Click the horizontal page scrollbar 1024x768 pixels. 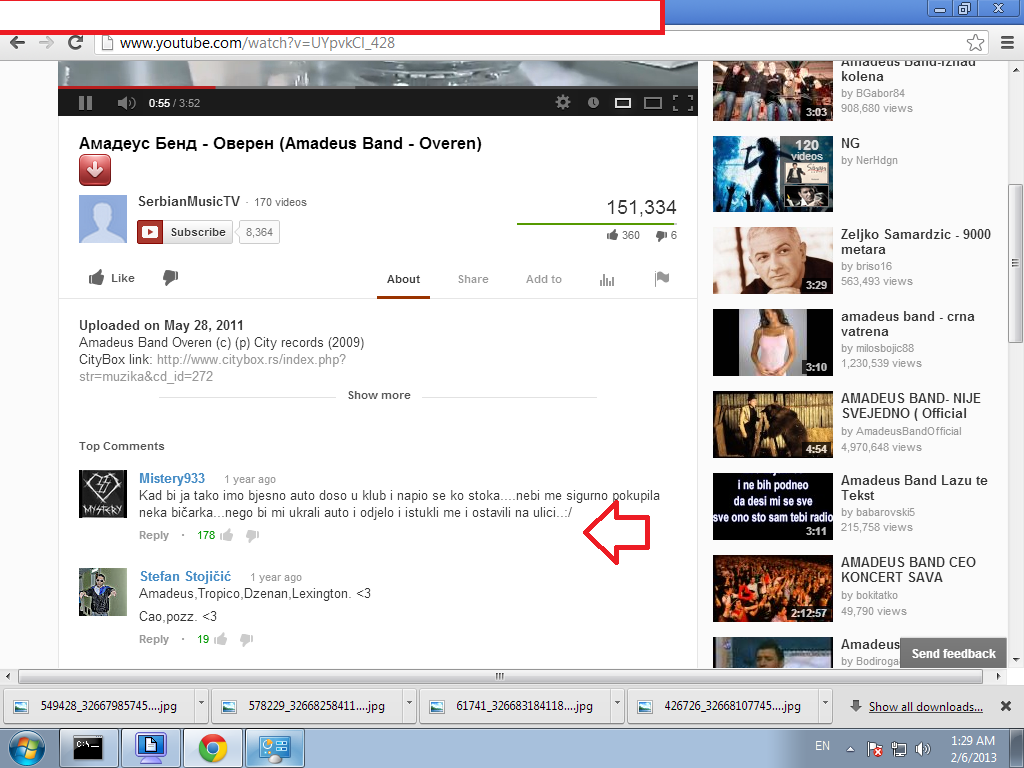(x=501, y=677)
